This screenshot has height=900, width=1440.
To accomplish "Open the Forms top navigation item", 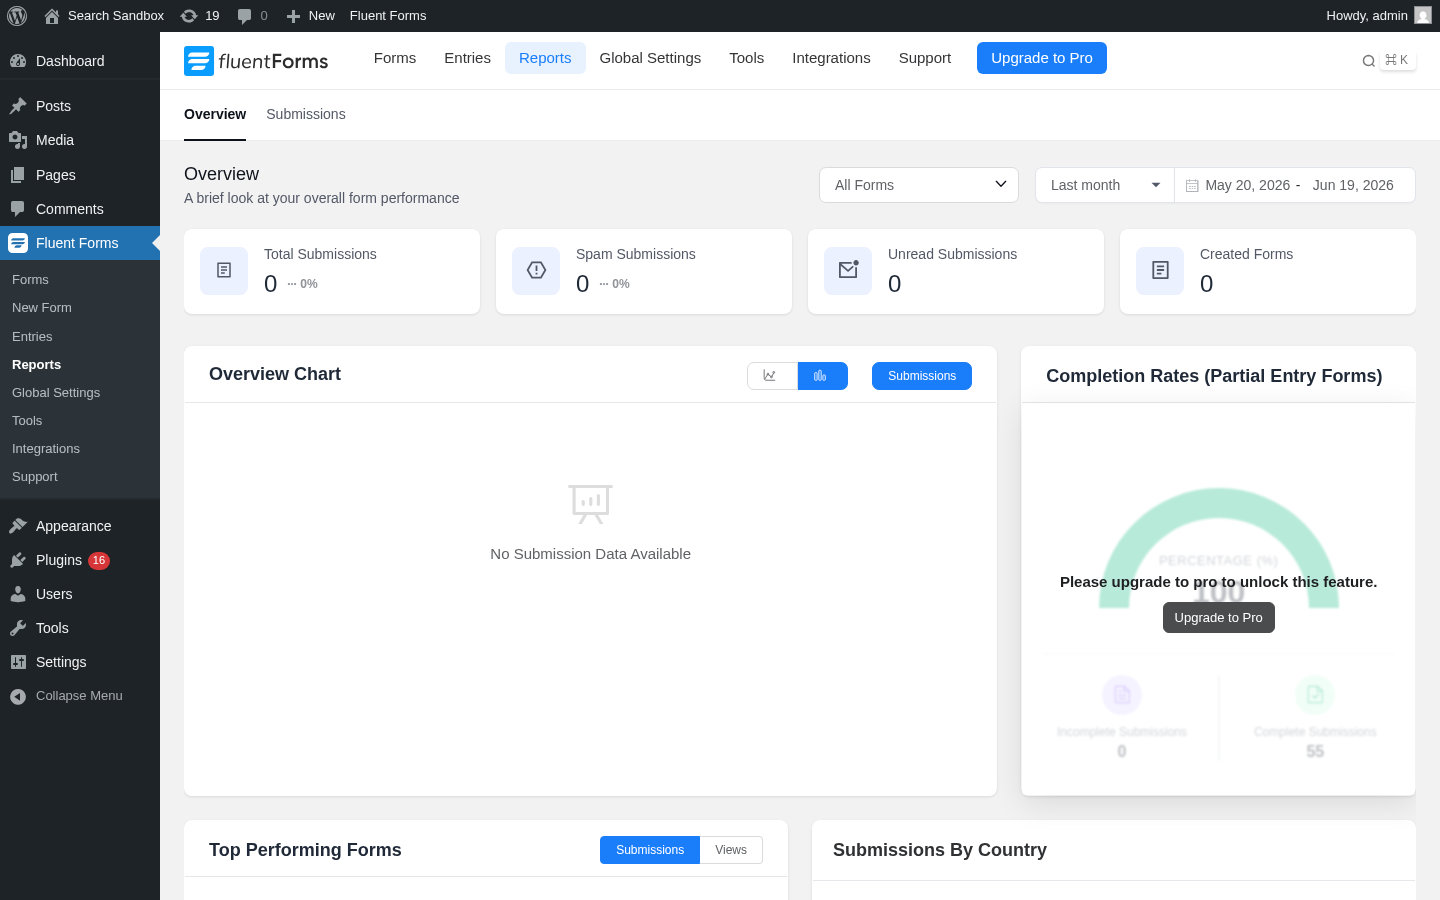I will click(x=395, y=58).
